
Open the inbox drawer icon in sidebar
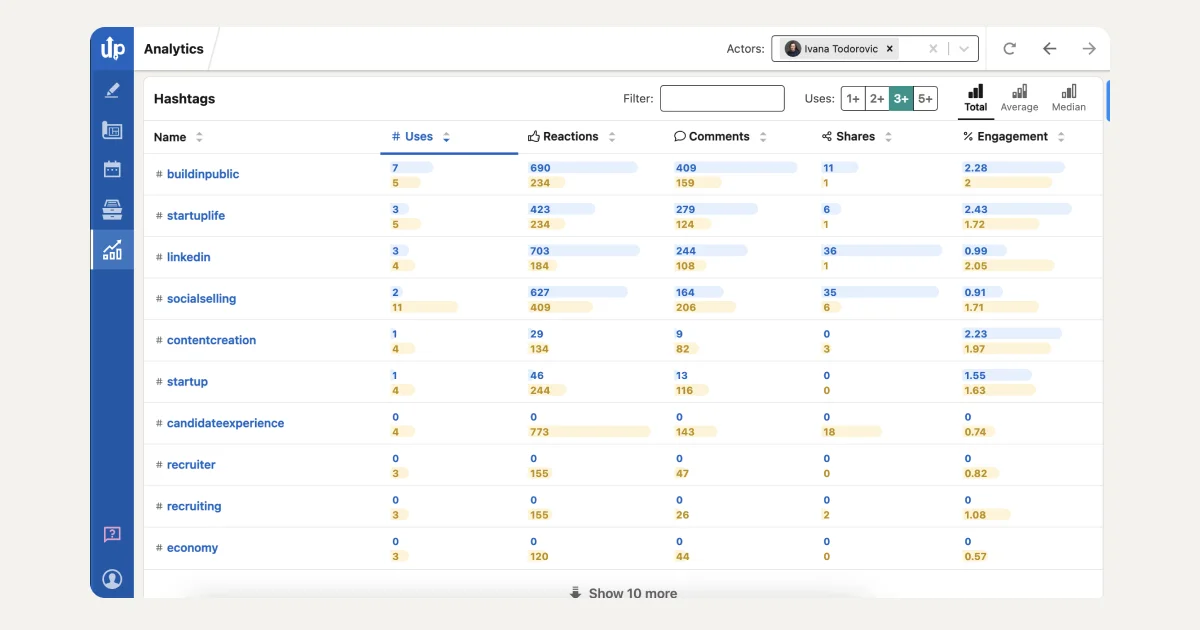coord(111,210)
